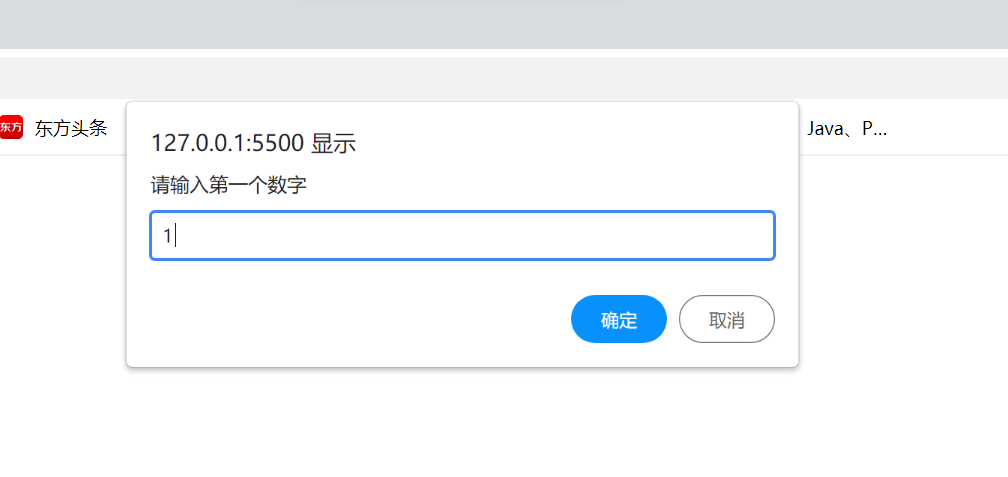
Task: Click the 127.0.0.1:5500 origin text
Action: pyautogui.click(x=227, y=144)
